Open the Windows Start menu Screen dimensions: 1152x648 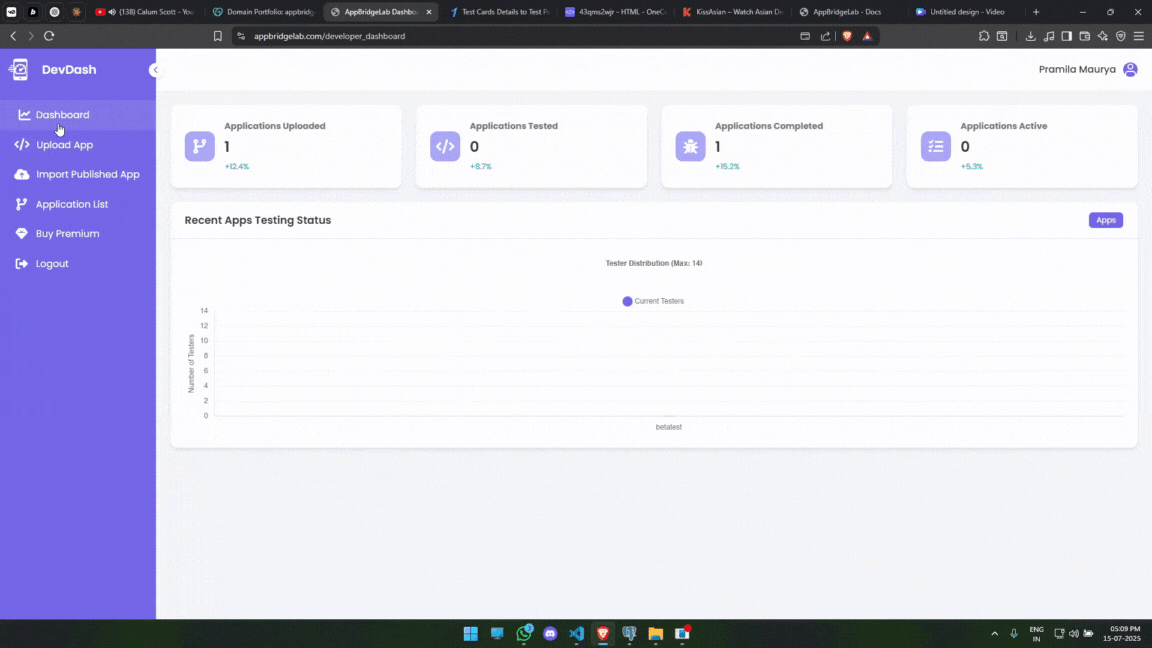(471, 633)
